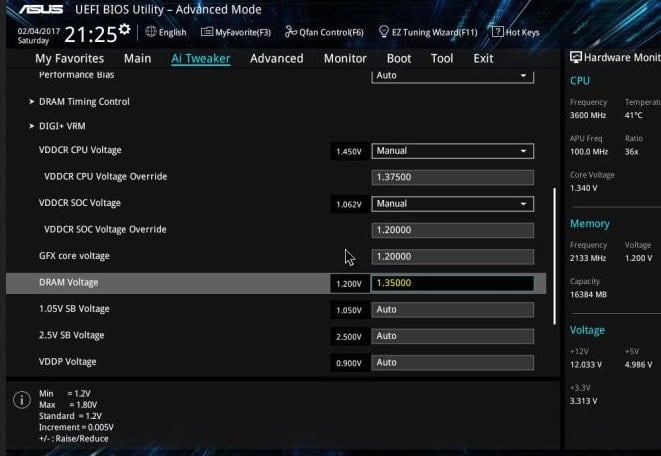Click the 3600 MHz CPU frequency value
This screenshot has width=661, height=456.
(x=588, y=115)
